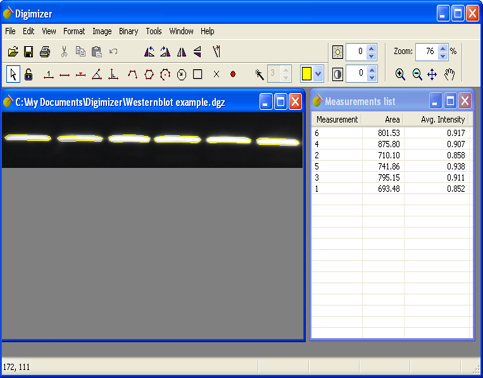
Task: Cut selection with the scissors icon
Action: coord(64,52)
